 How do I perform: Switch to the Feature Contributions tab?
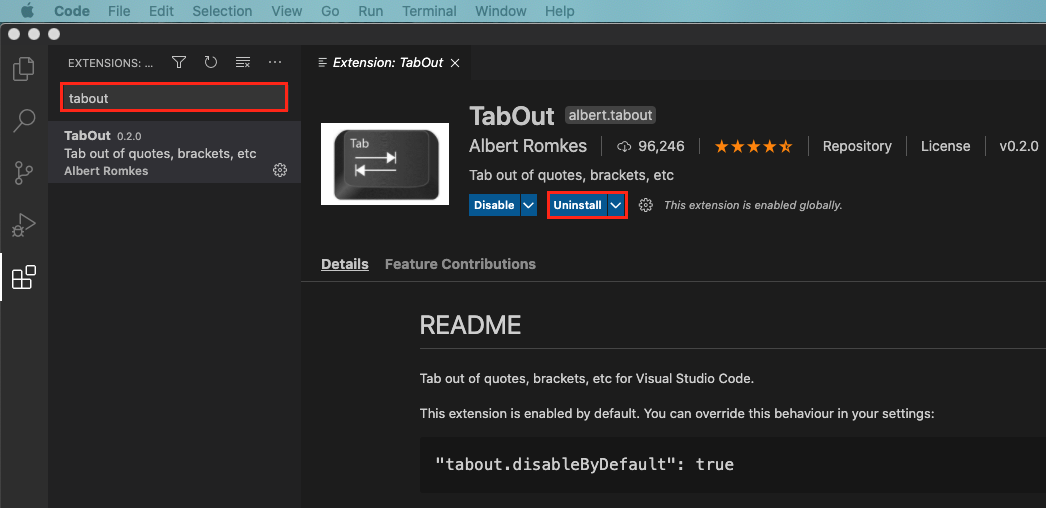(x=460, y=264)
